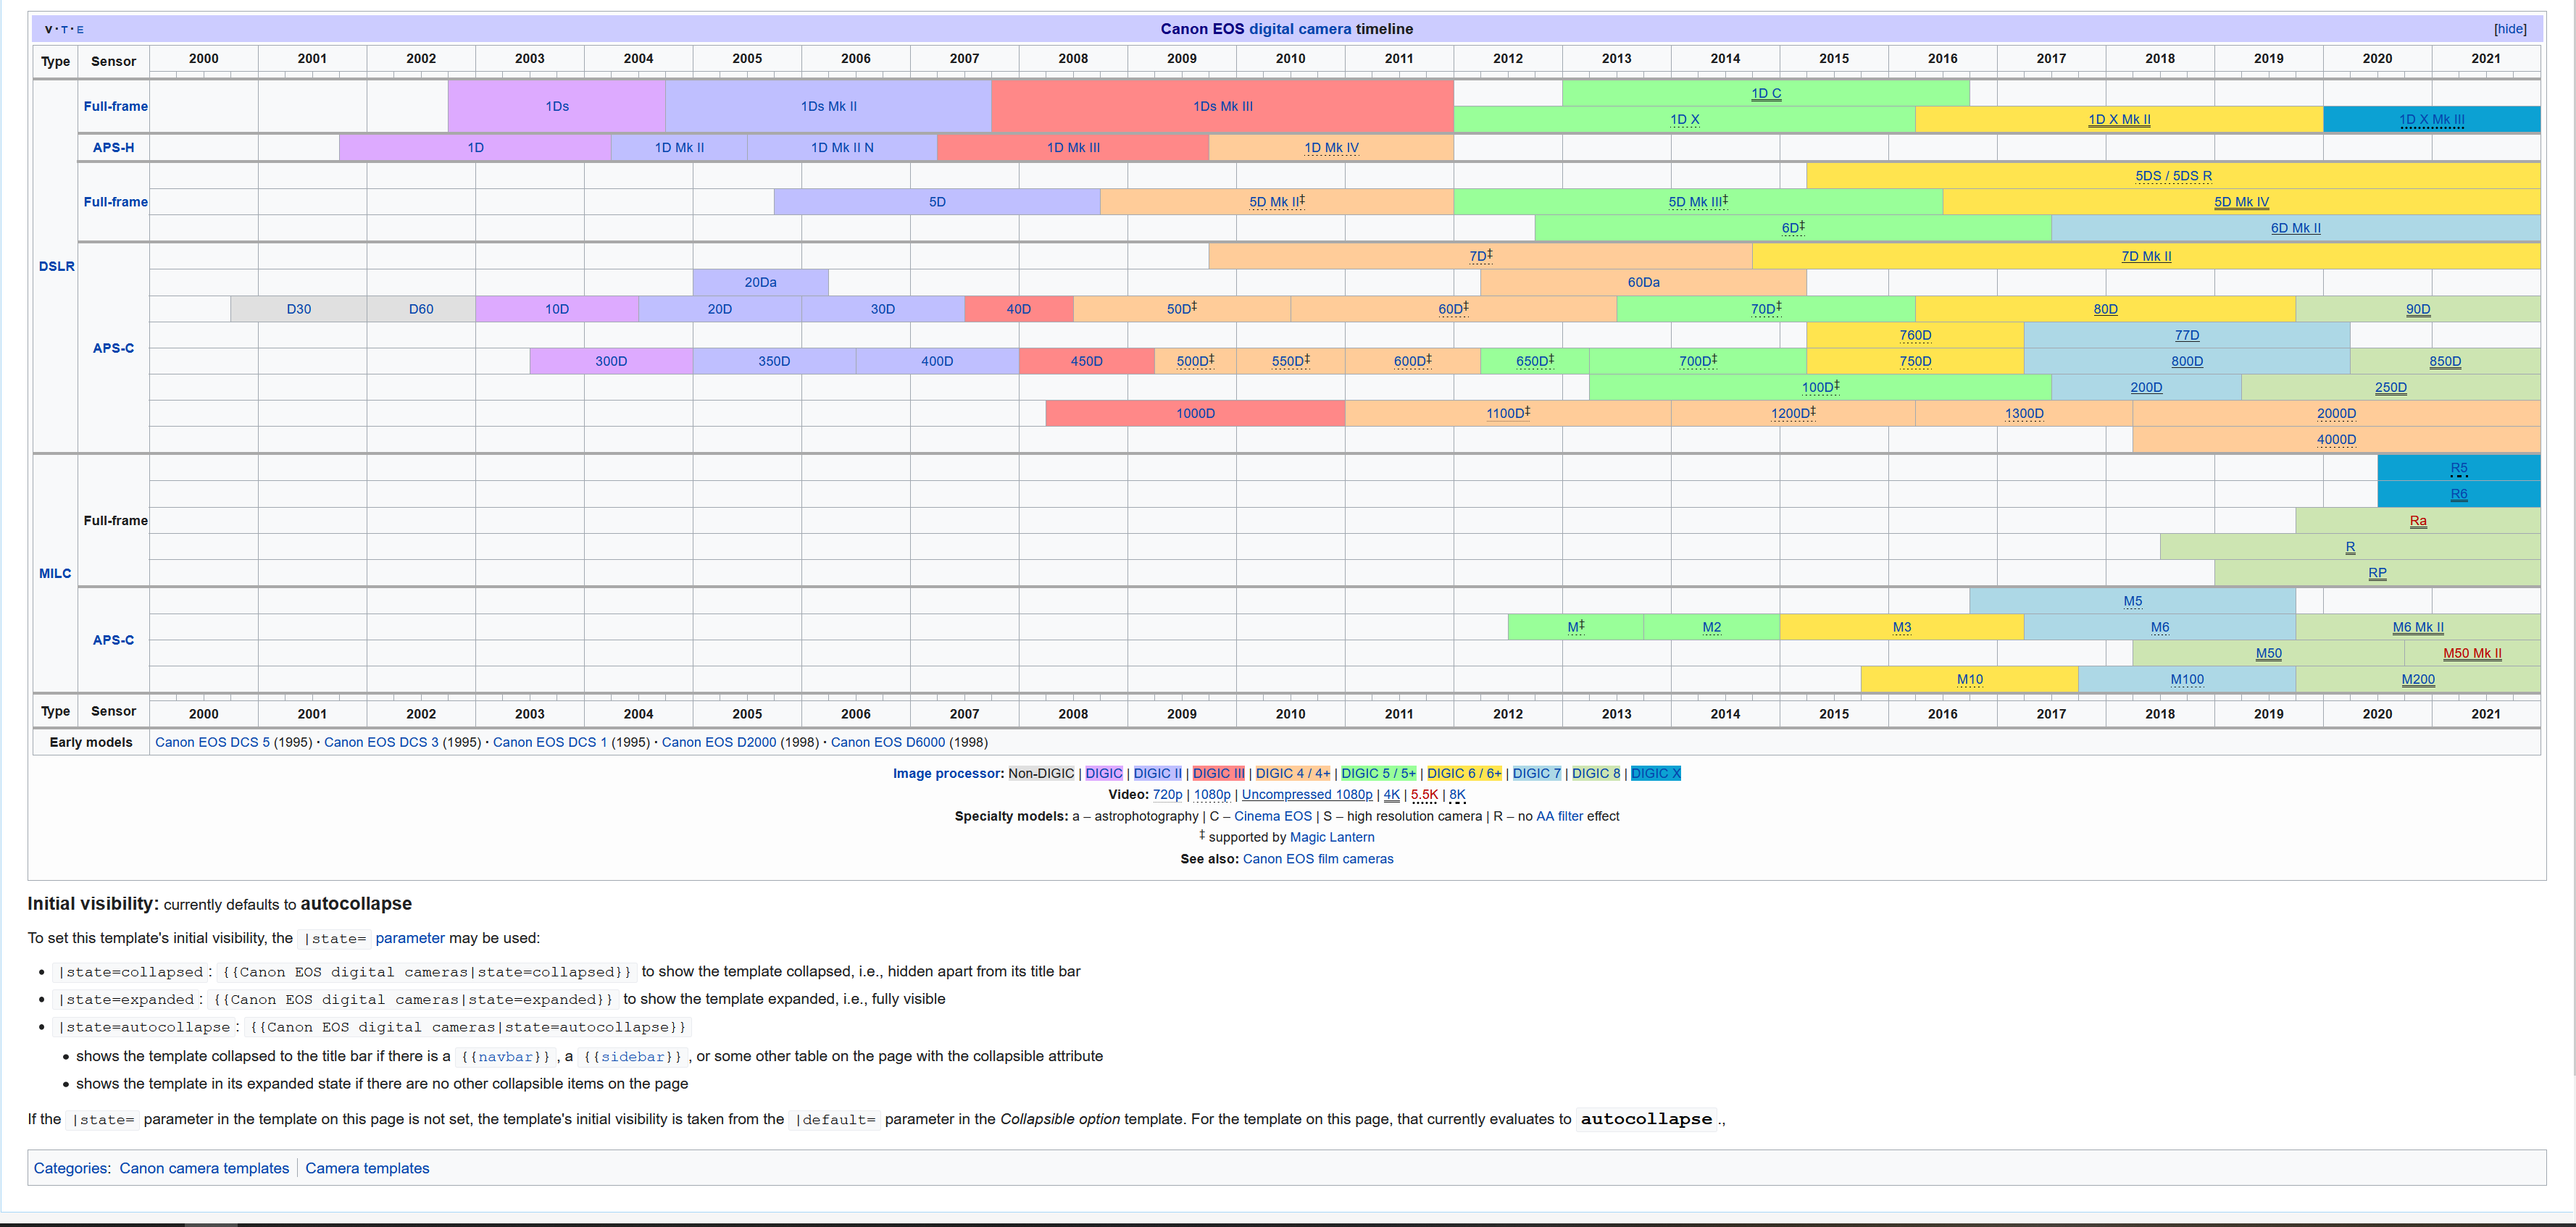Open the 1D X Mk II link
Image resolution: width=2576 pixels, height=1227 pixels.
pyautogui.click(x=2119, y=120)
